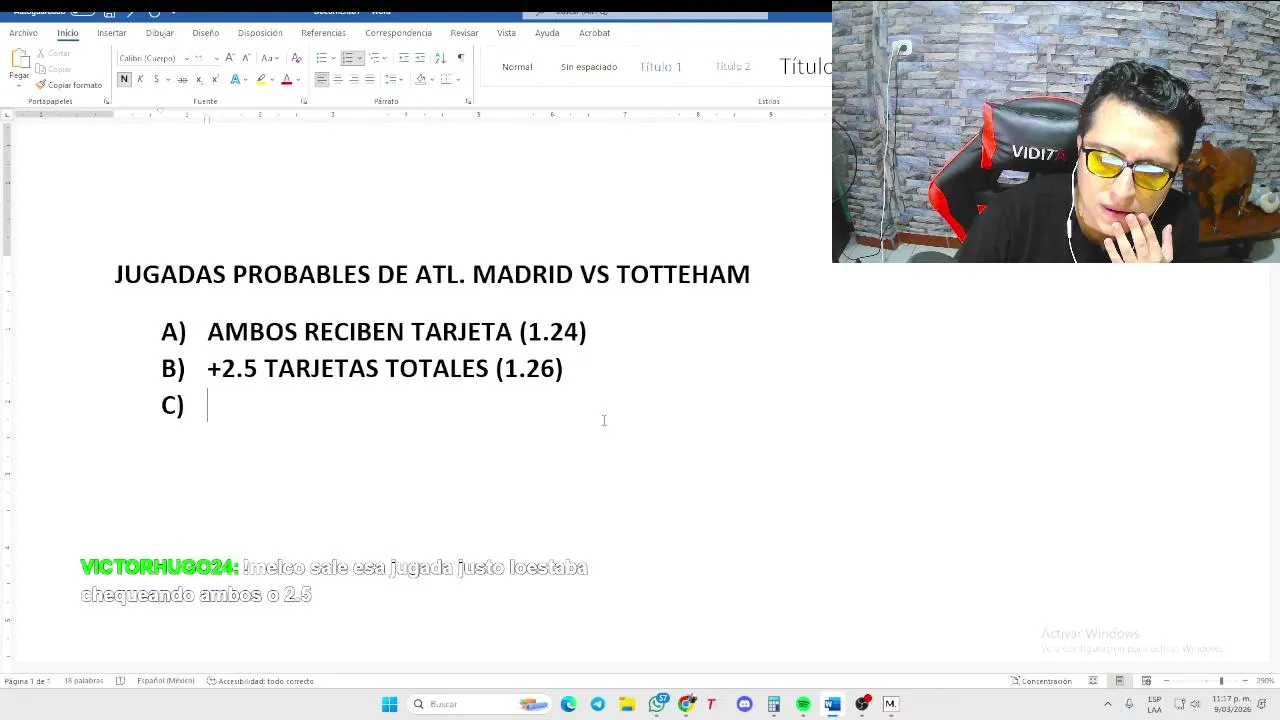This screenshot has width=1280, height=720.
Task: Toggle show paragraph marks pilcrow
Action: point(461,58)
